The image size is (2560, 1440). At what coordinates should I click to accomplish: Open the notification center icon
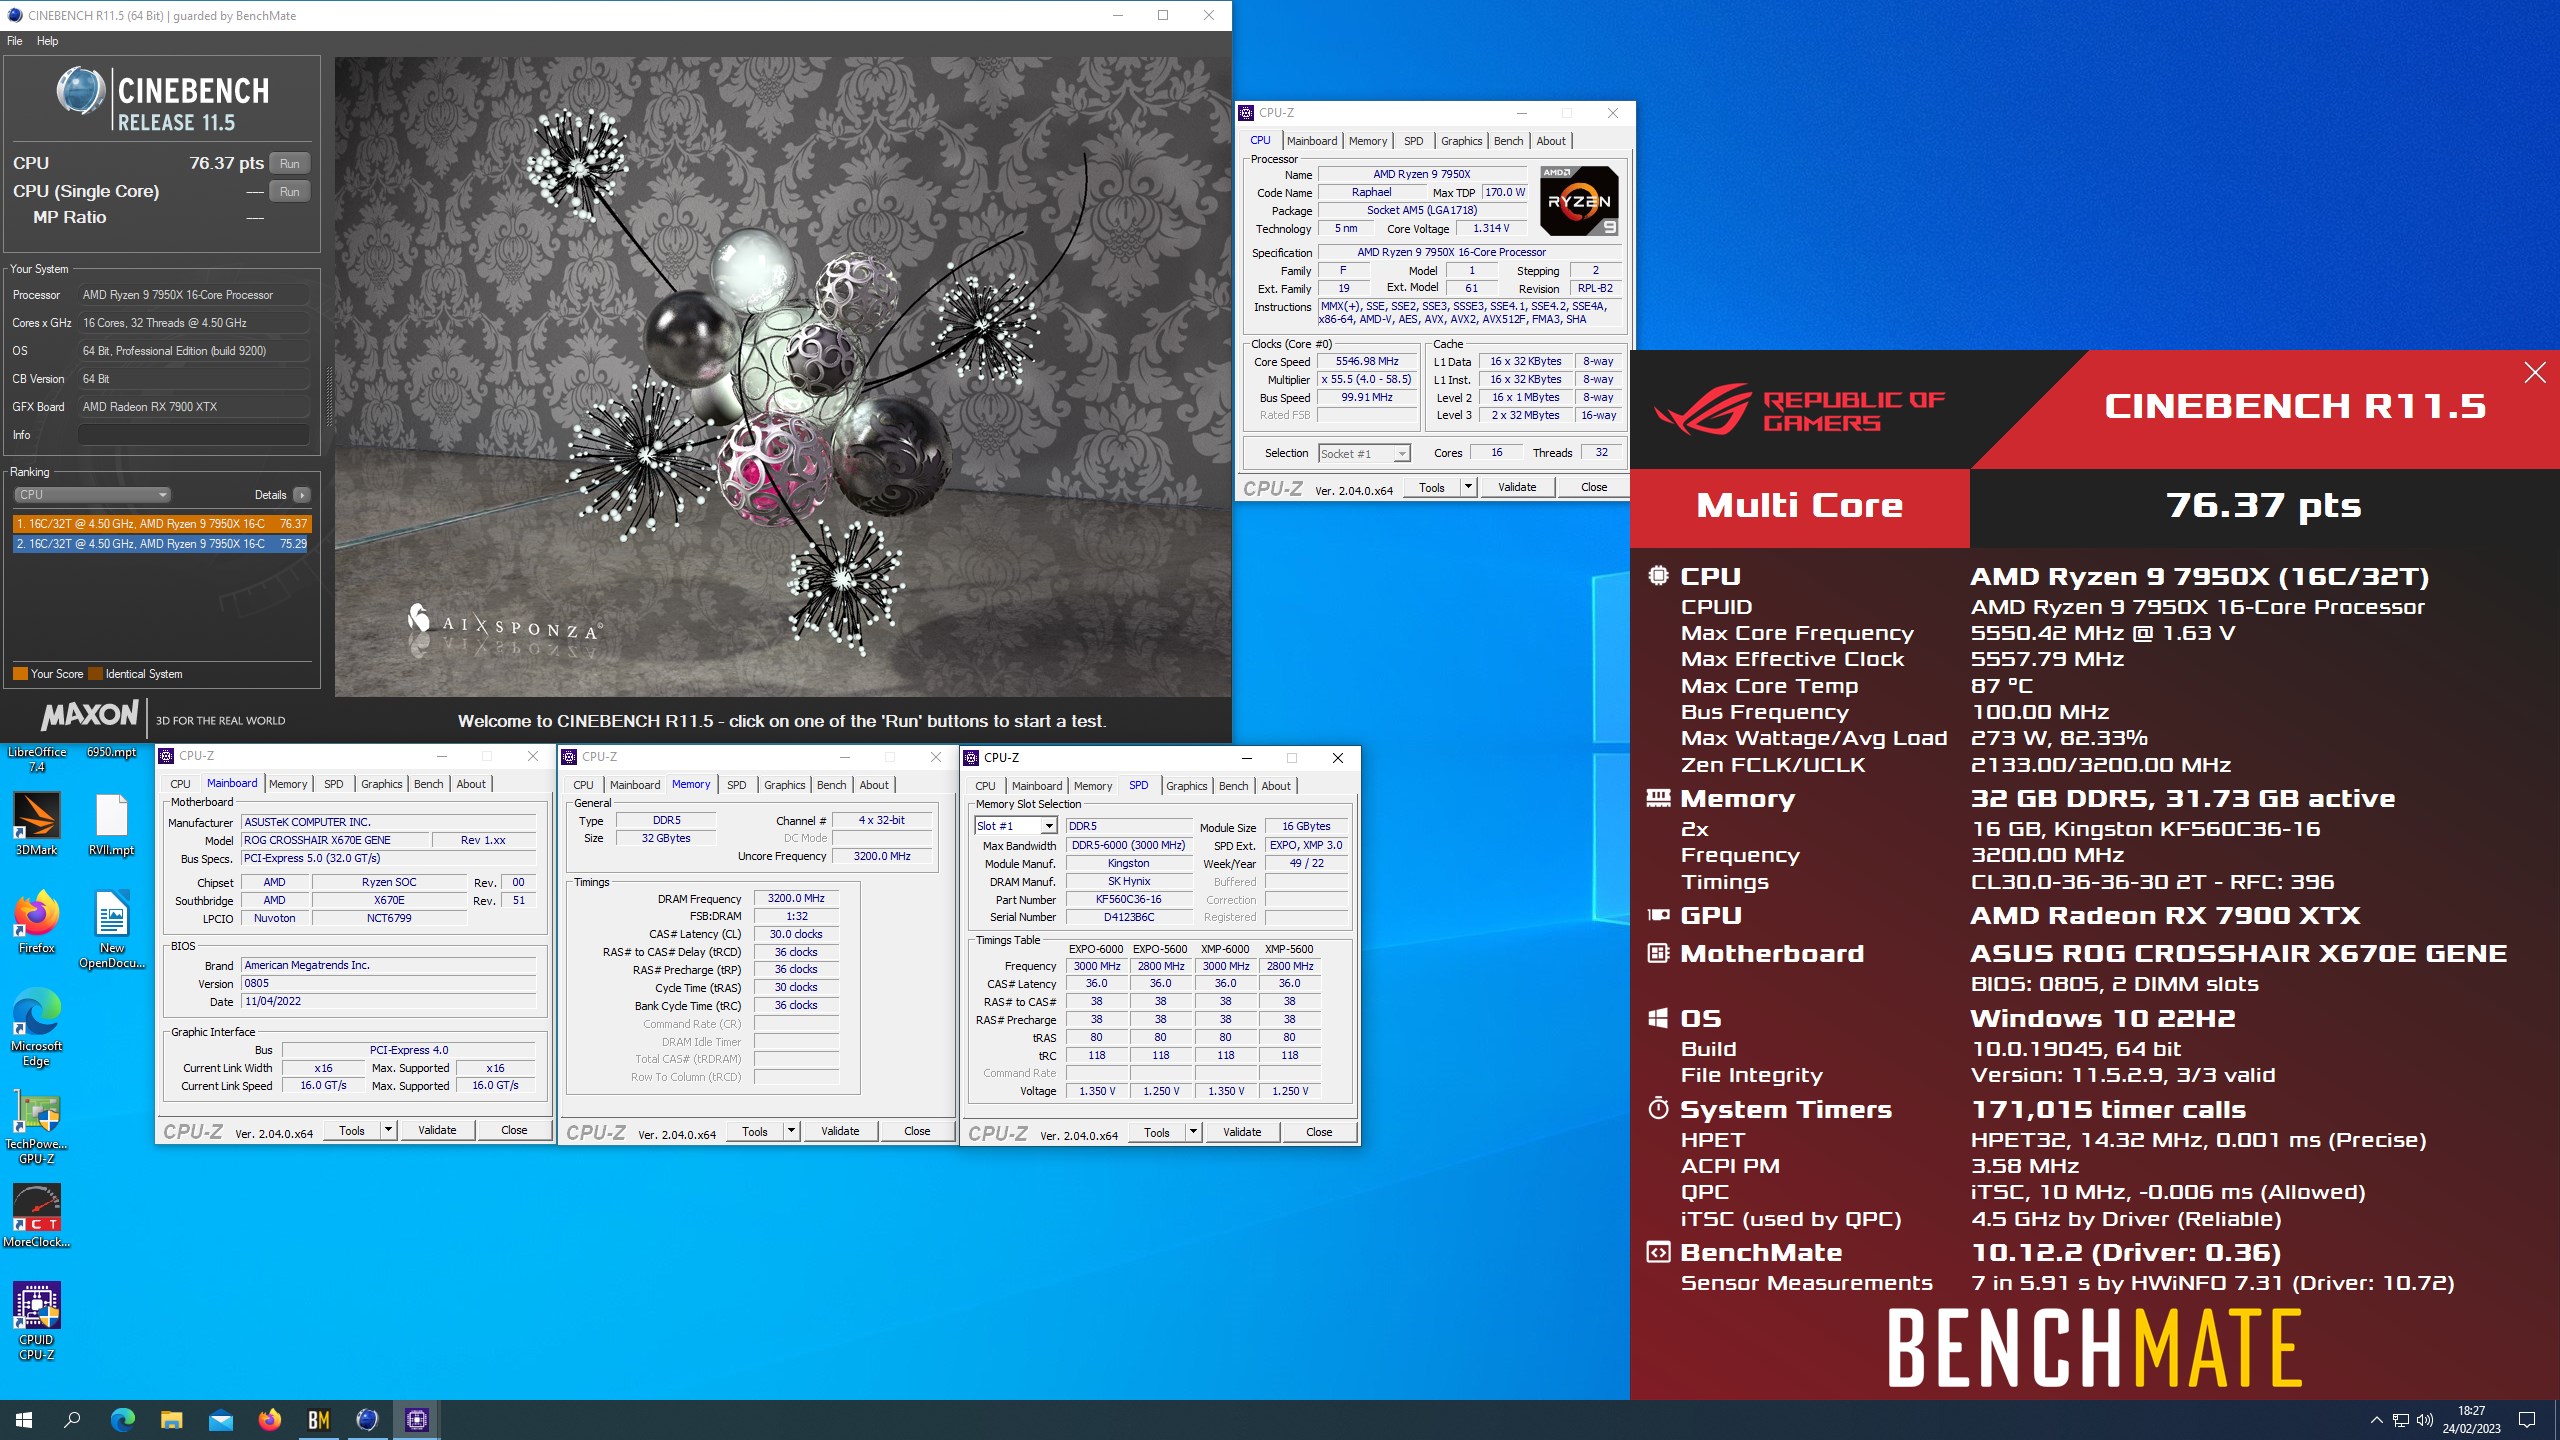click(x=2526, y=1420)
